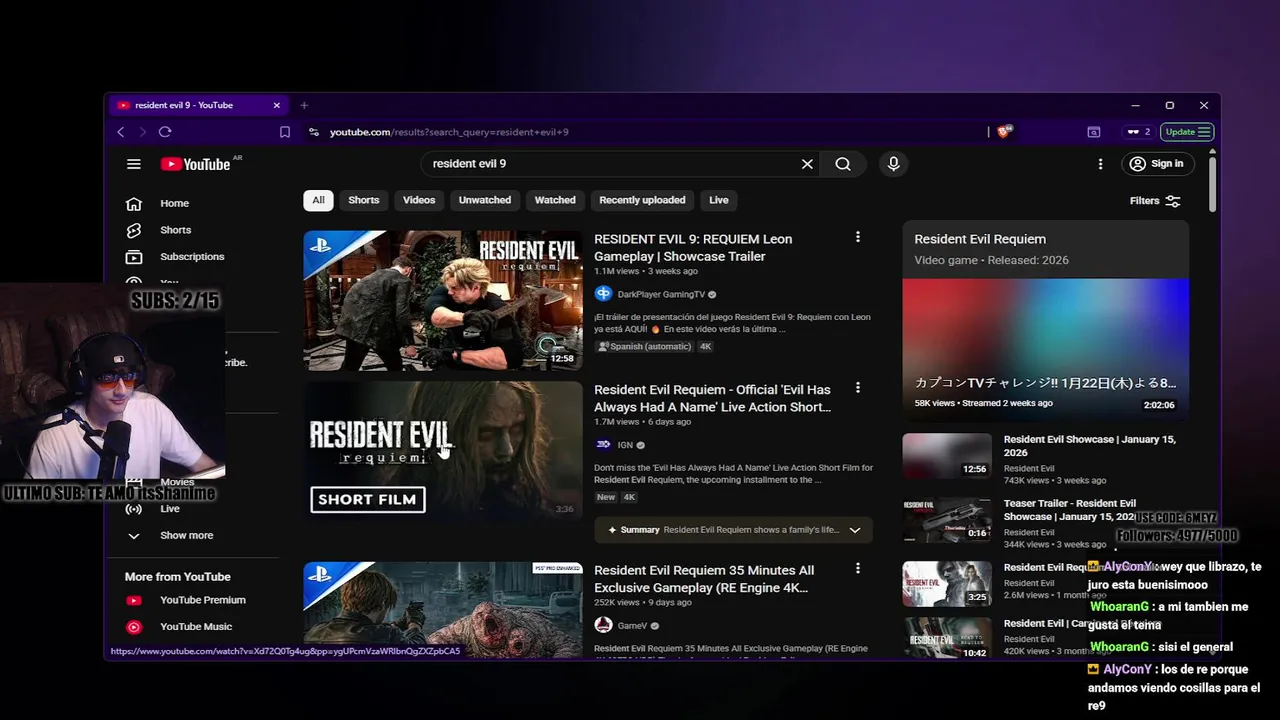Expand the video Summary chevron
1280x720 pixels.
(855, 530)
